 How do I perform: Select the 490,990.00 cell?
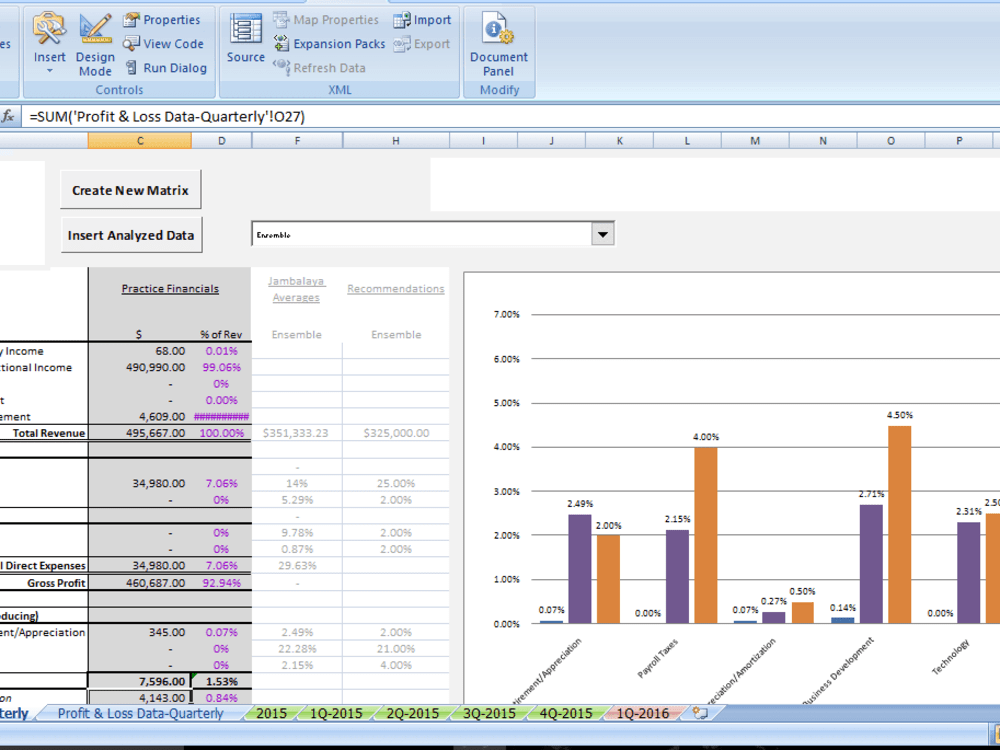140,367
